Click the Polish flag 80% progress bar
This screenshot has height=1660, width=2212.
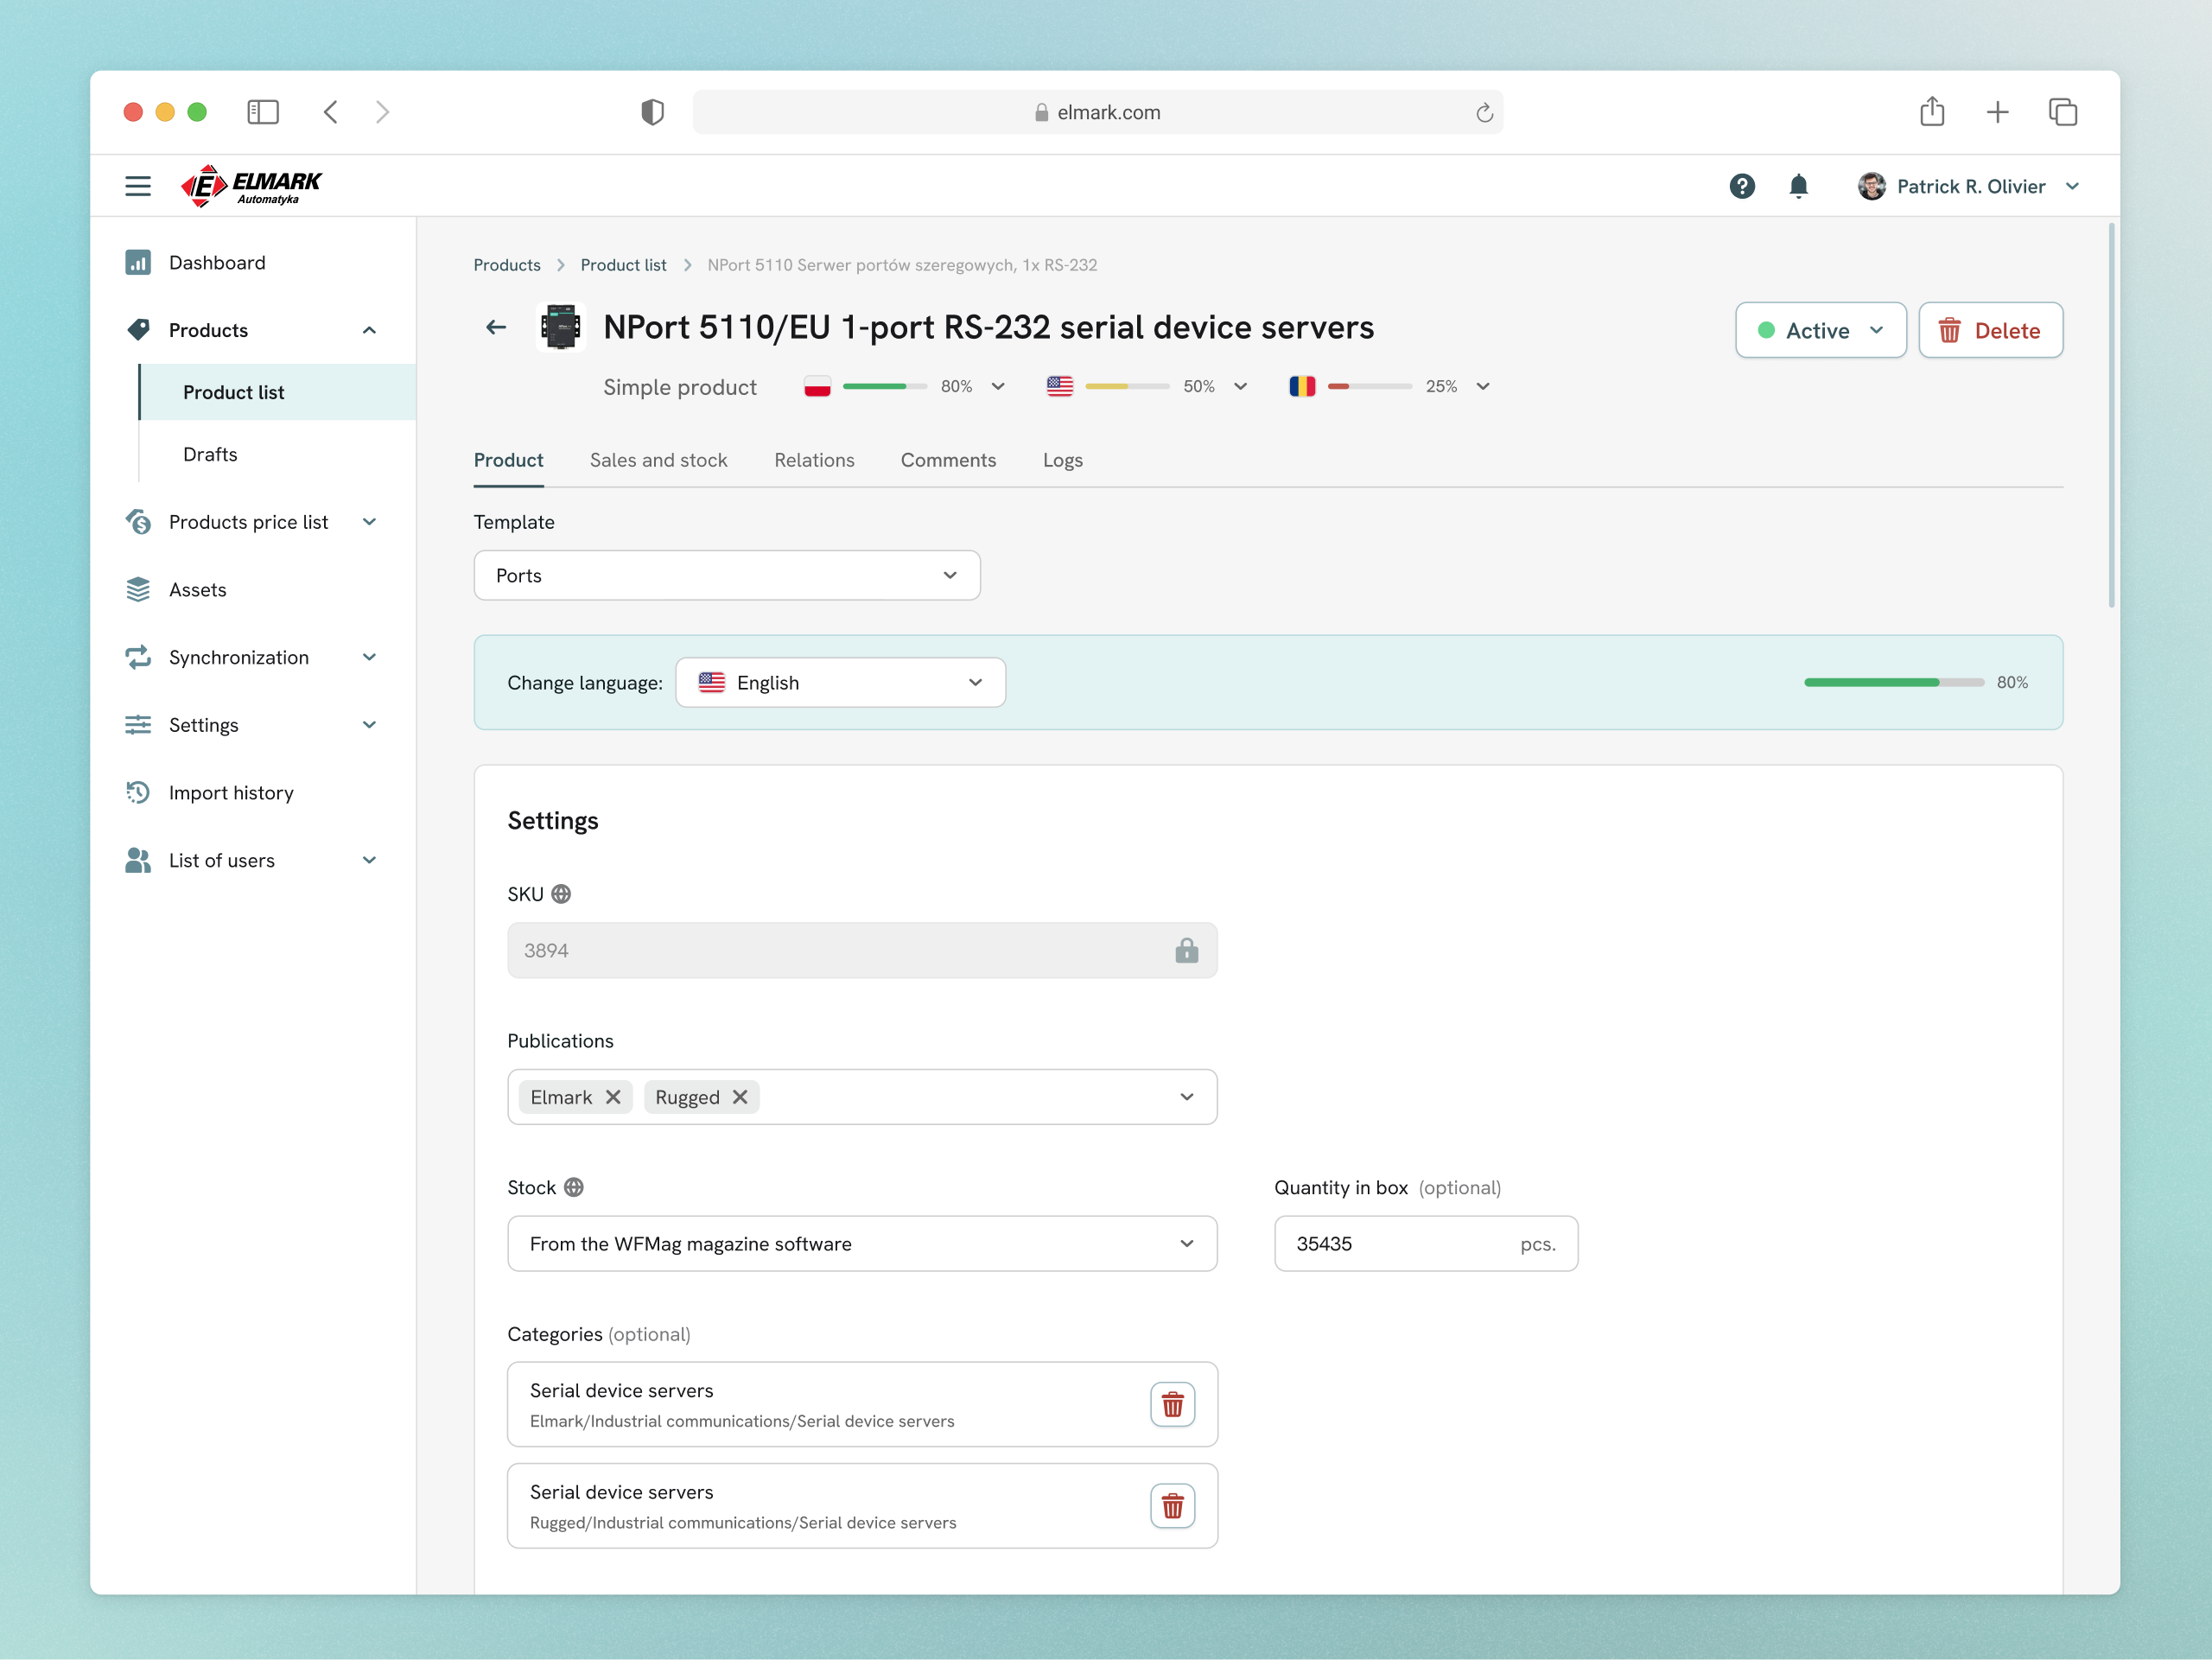click(885, 386)
